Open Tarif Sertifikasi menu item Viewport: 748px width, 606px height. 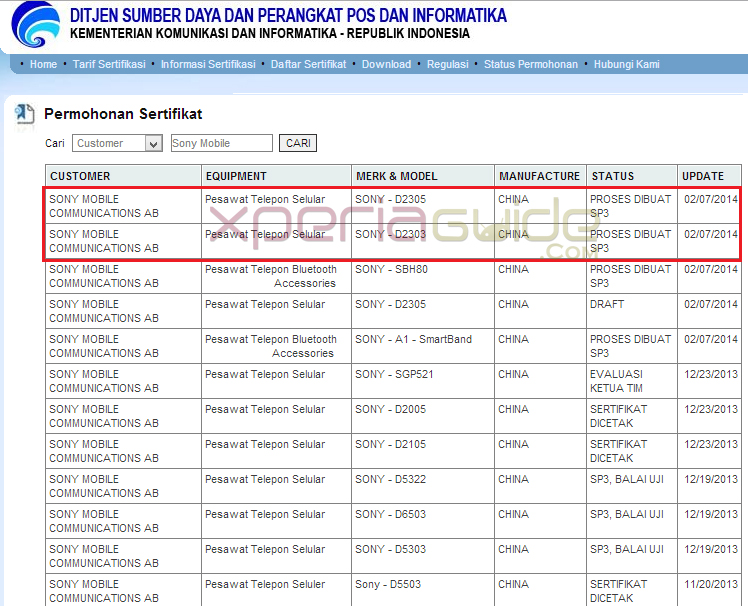click(x=109, y=64)
